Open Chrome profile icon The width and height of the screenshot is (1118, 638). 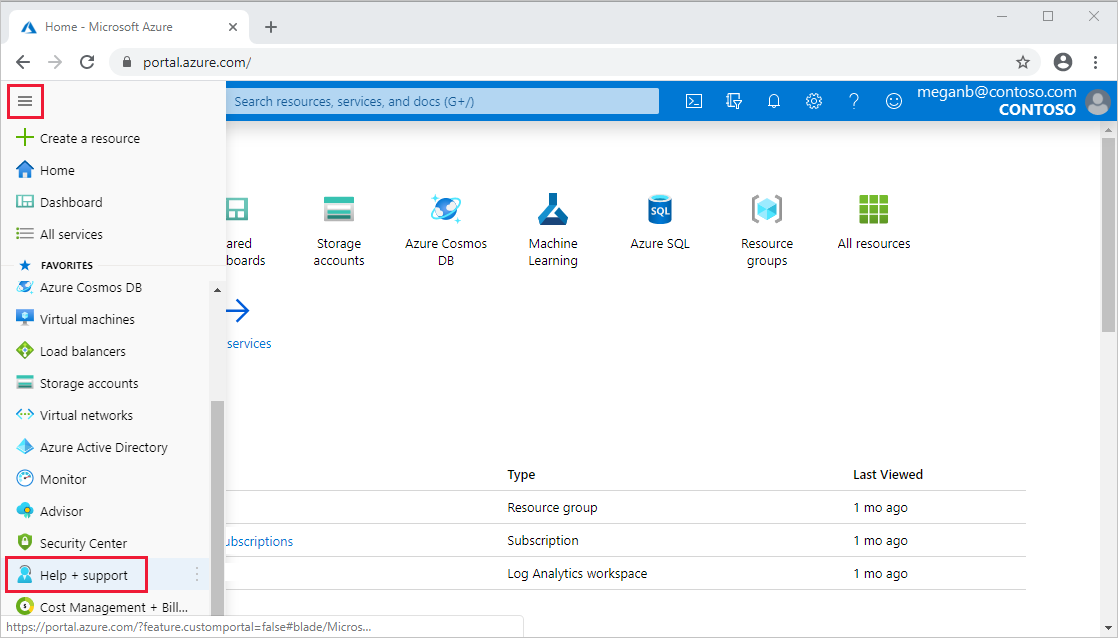[x=1062, y=62]
